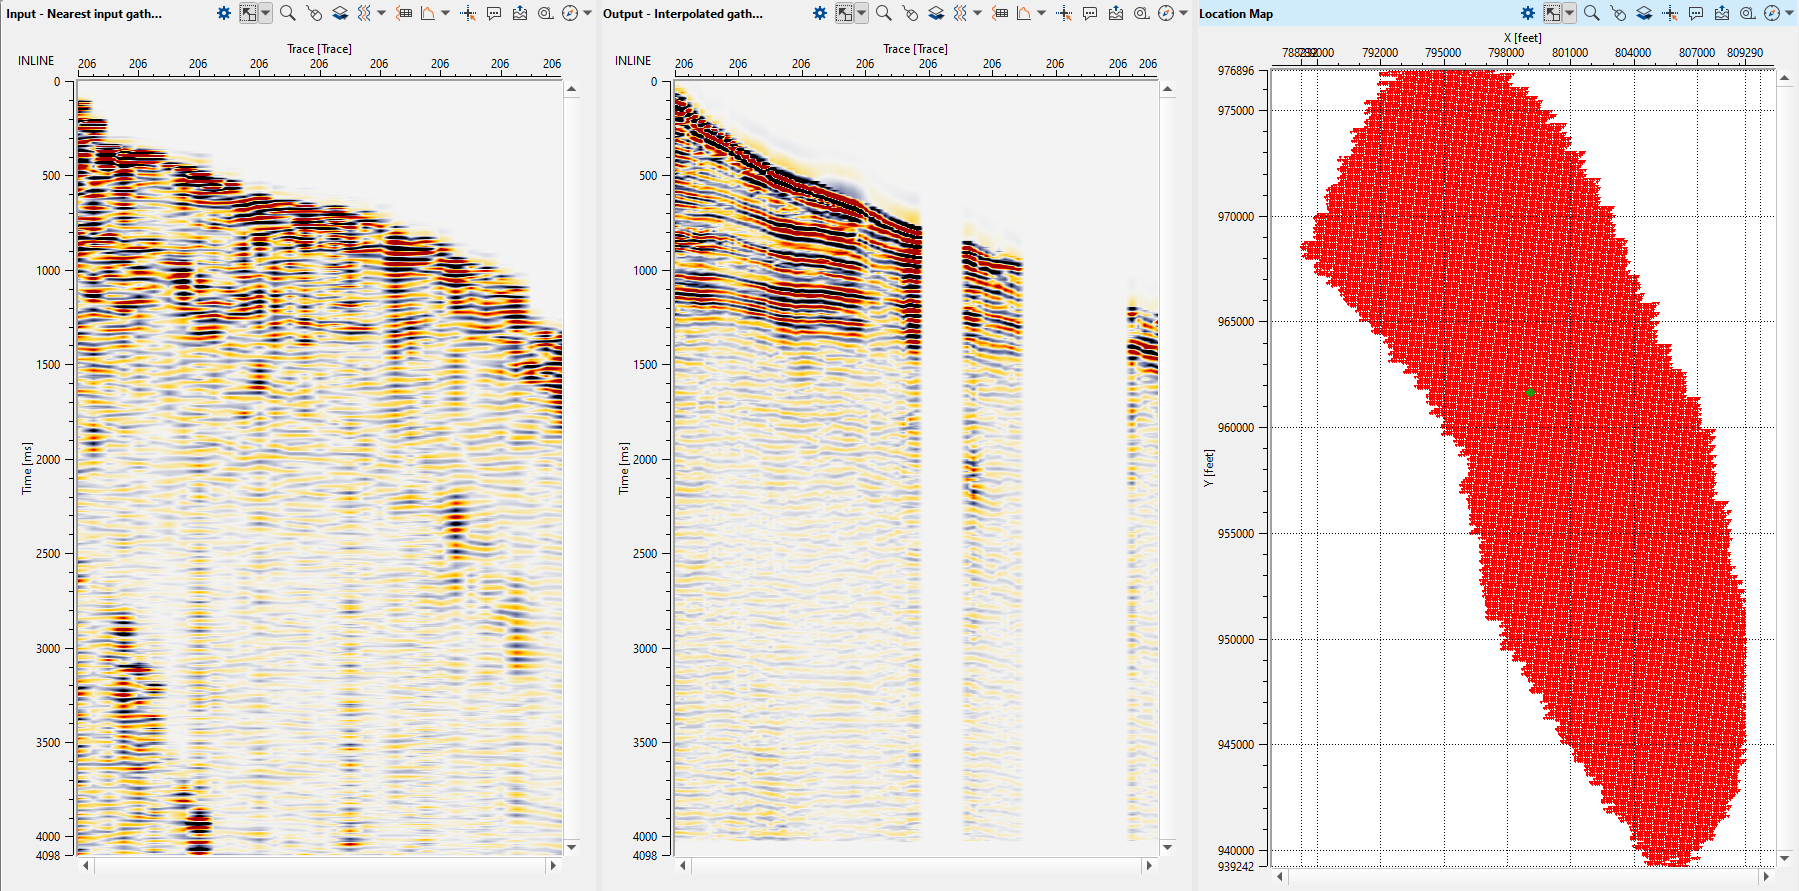Select the Input - Nearest input gather panel title
1799x891 pixels.
(x=84, y=14)
